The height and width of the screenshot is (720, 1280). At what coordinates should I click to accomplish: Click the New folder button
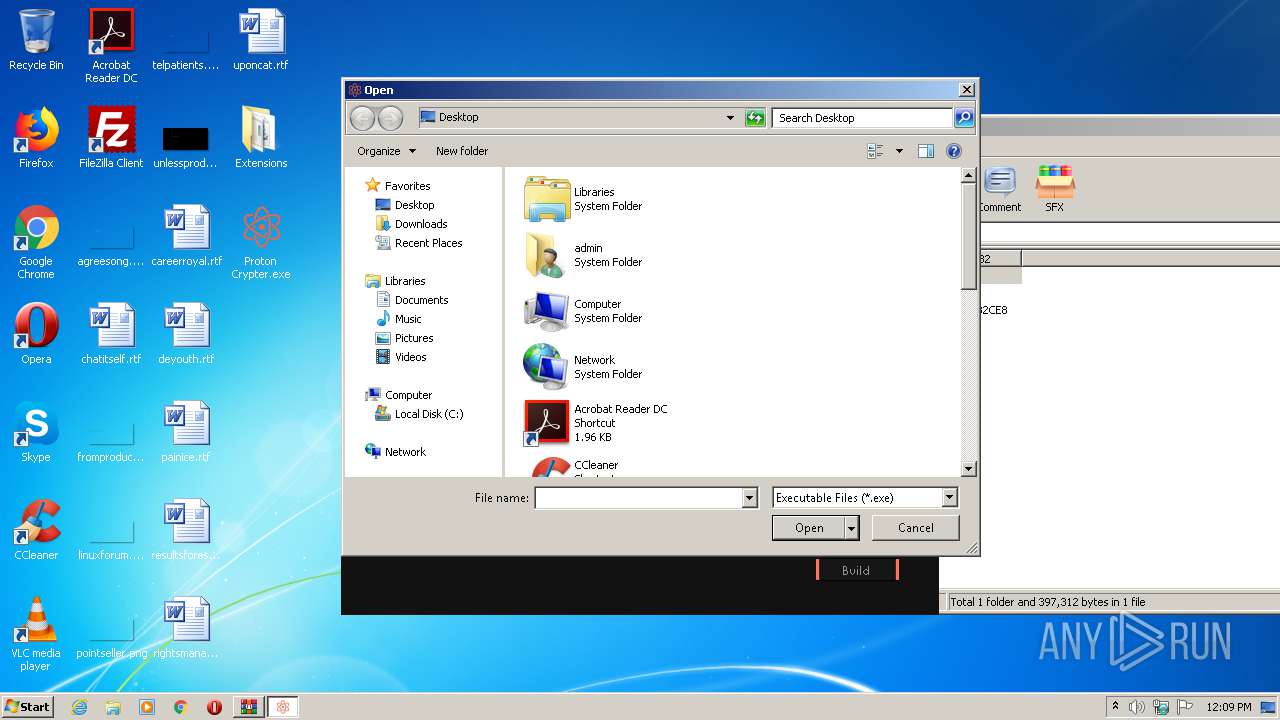pos(462,151)
